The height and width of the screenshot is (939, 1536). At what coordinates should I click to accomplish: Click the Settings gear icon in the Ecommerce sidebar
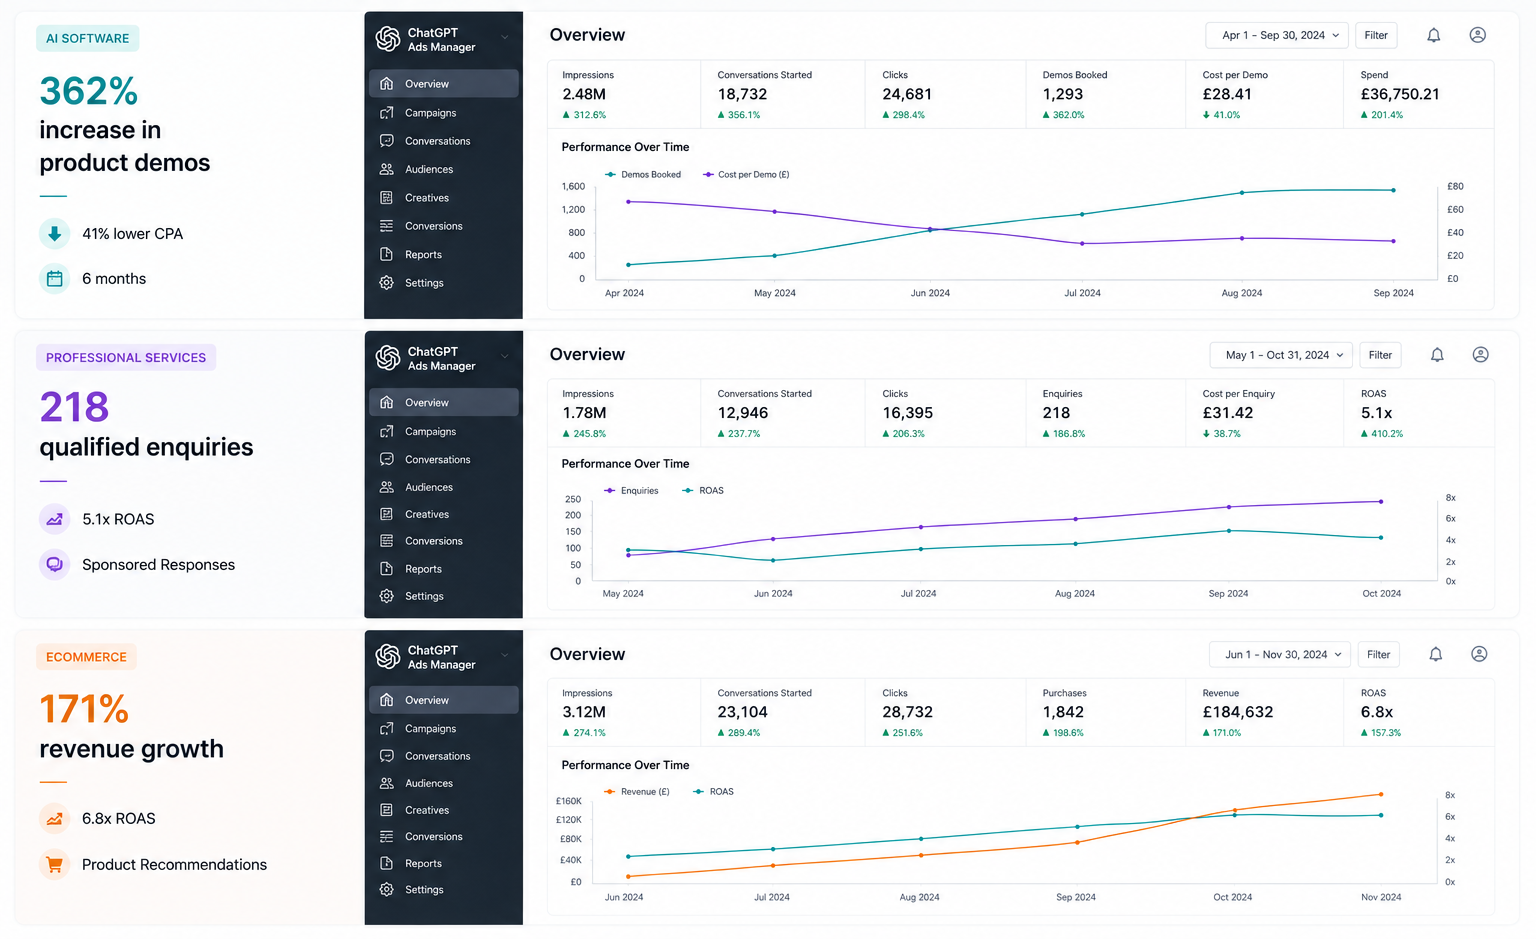387,889
